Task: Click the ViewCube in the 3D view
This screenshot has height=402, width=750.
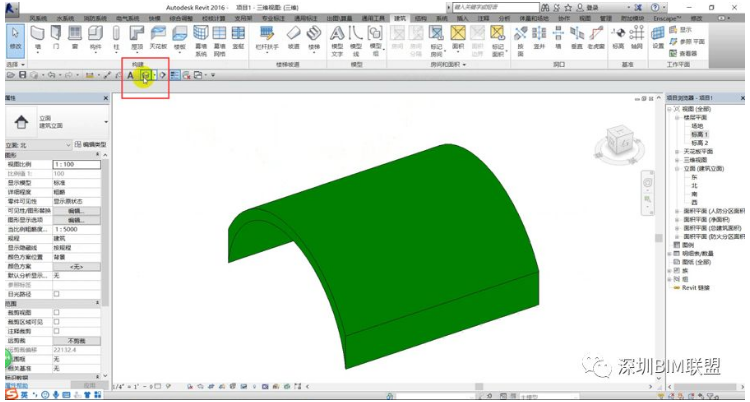Action: coord(617,142)
